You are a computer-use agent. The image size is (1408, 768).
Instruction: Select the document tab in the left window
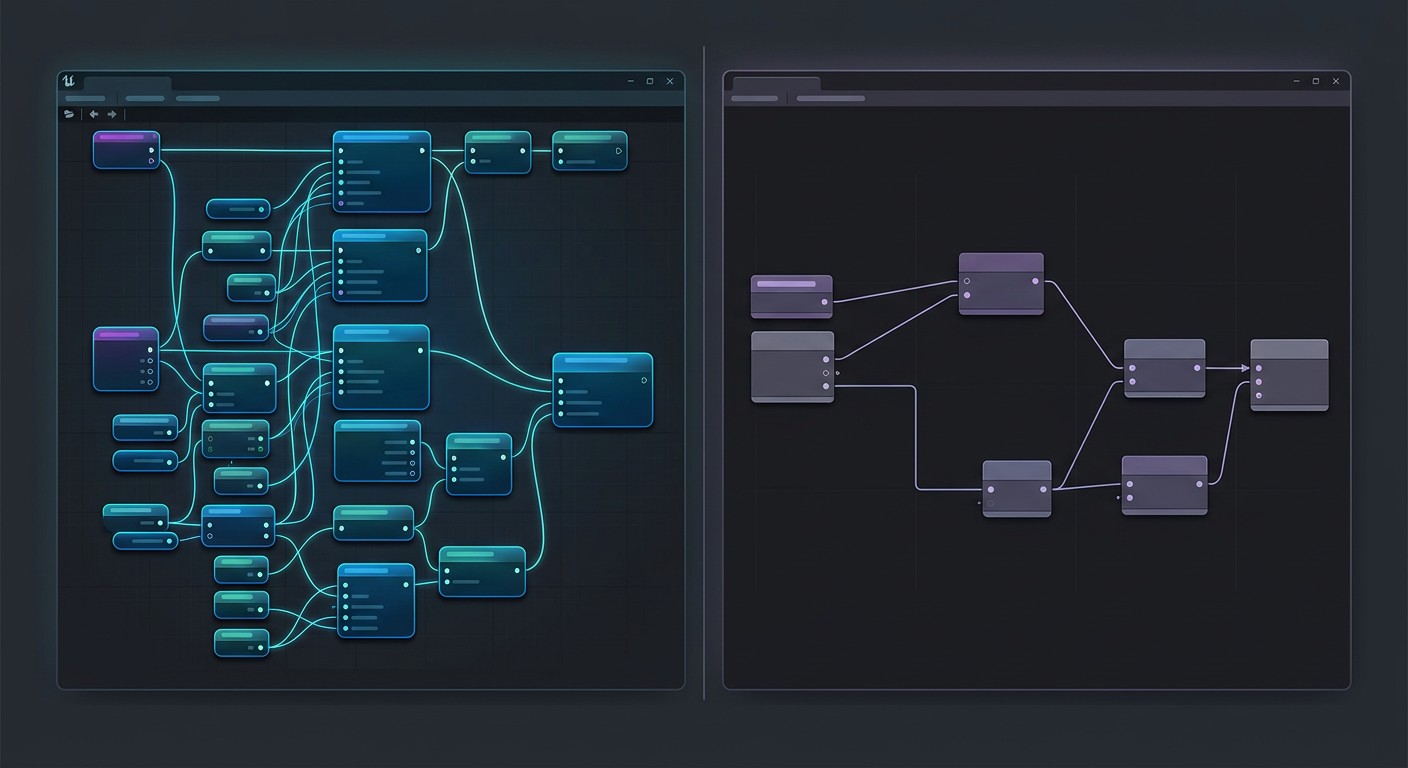[127, 83]
